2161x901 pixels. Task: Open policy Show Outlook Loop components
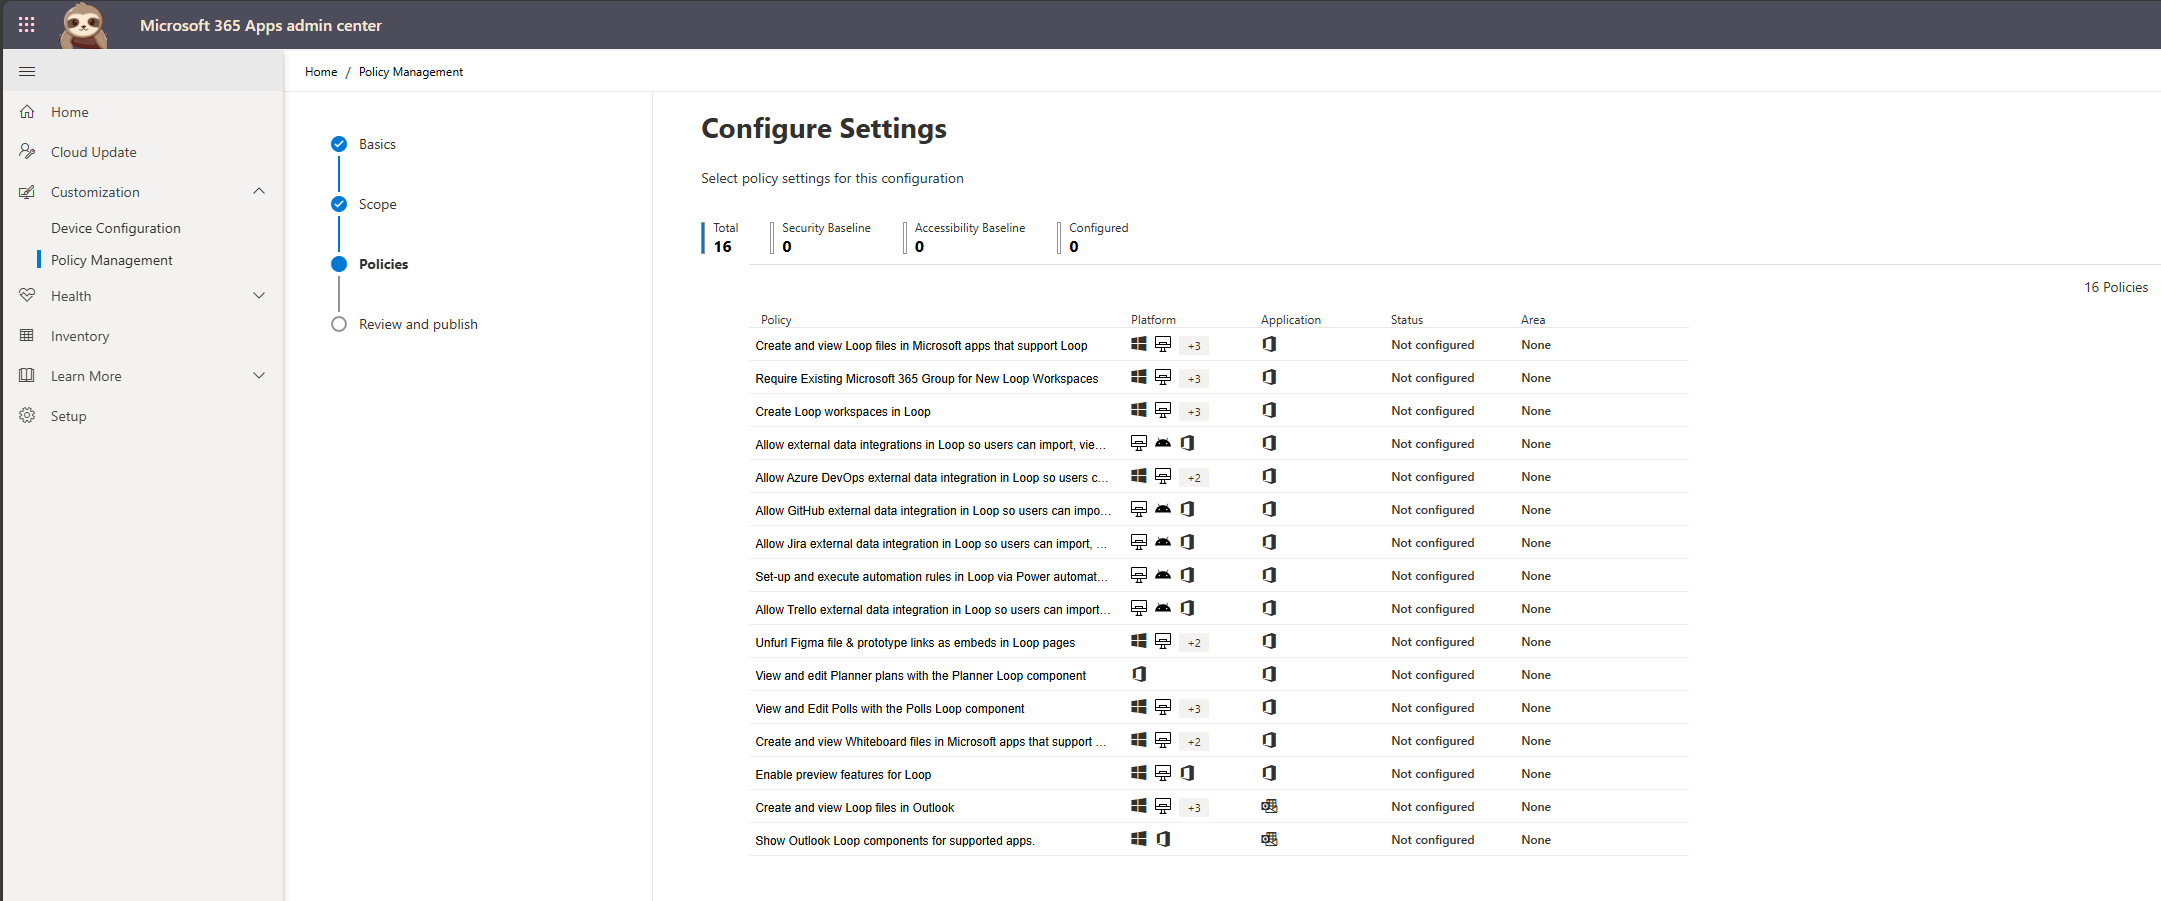click(x=895, y=841)
